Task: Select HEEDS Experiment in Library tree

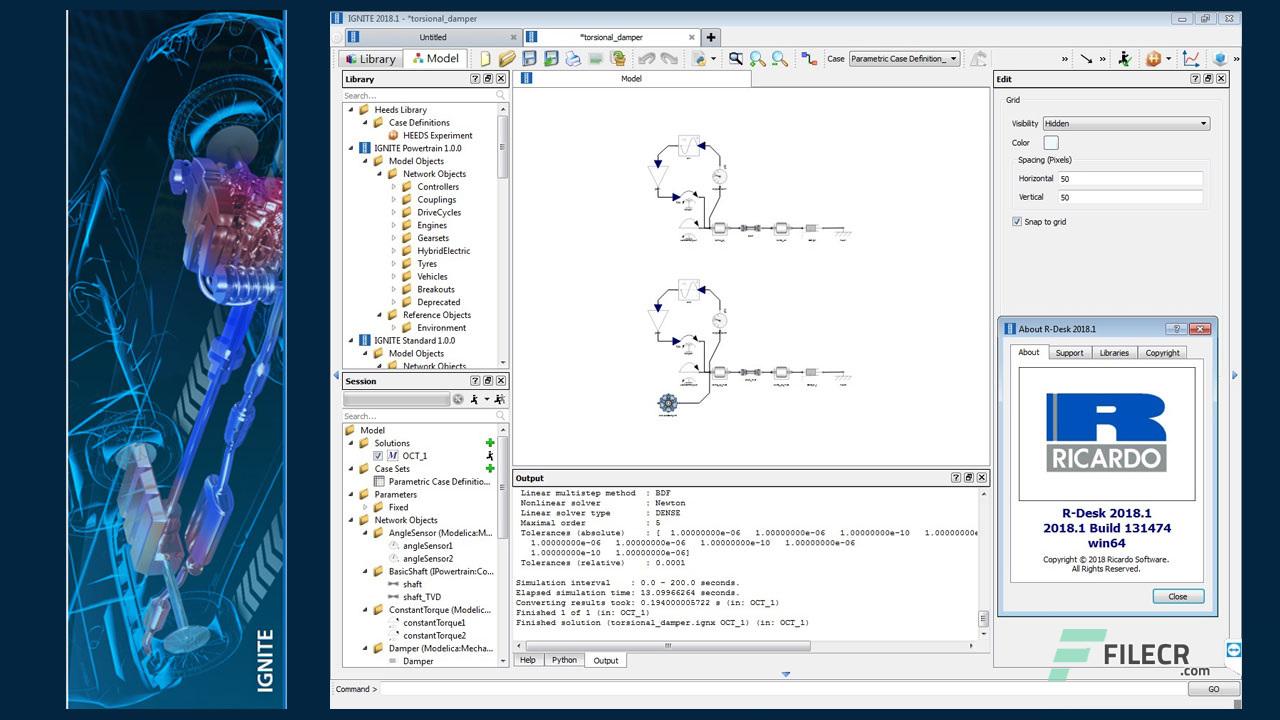Action: pos(437,136)
